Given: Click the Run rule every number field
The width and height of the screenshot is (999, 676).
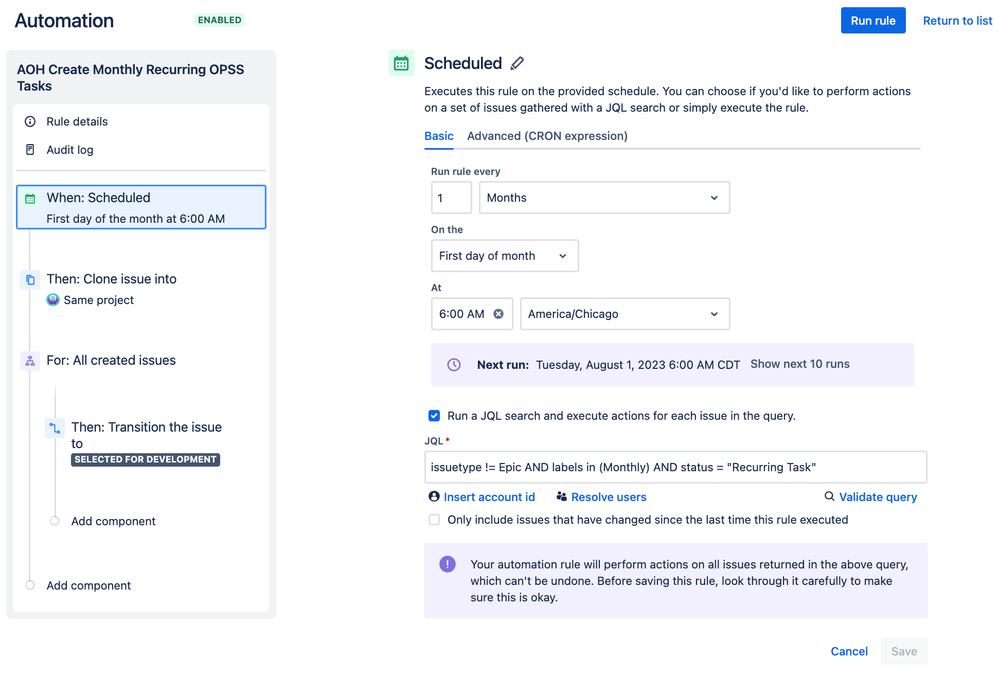Looking at the screenshot, I should tap(451, 198).
